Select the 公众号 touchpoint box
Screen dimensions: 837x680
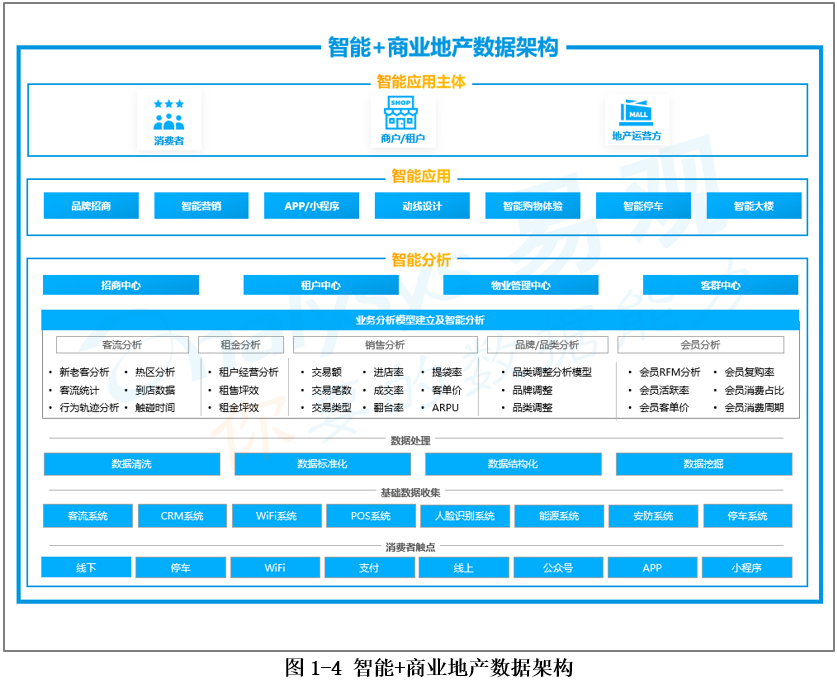click(x=558, y=568)
